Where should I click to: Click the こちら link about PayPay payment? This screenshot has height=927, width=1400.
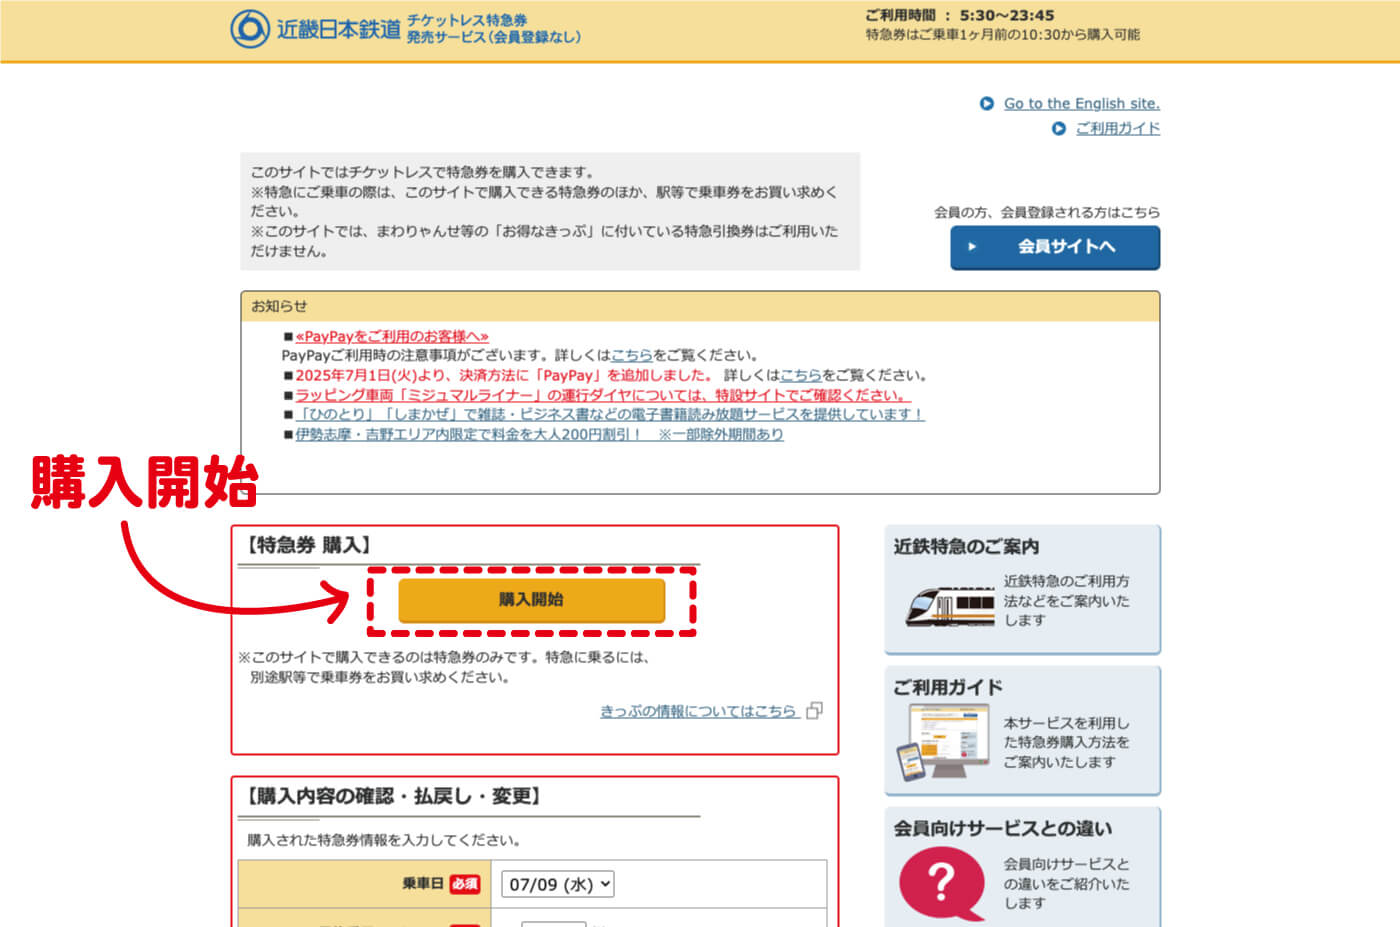pyautogui.click(x=800, y=375)
